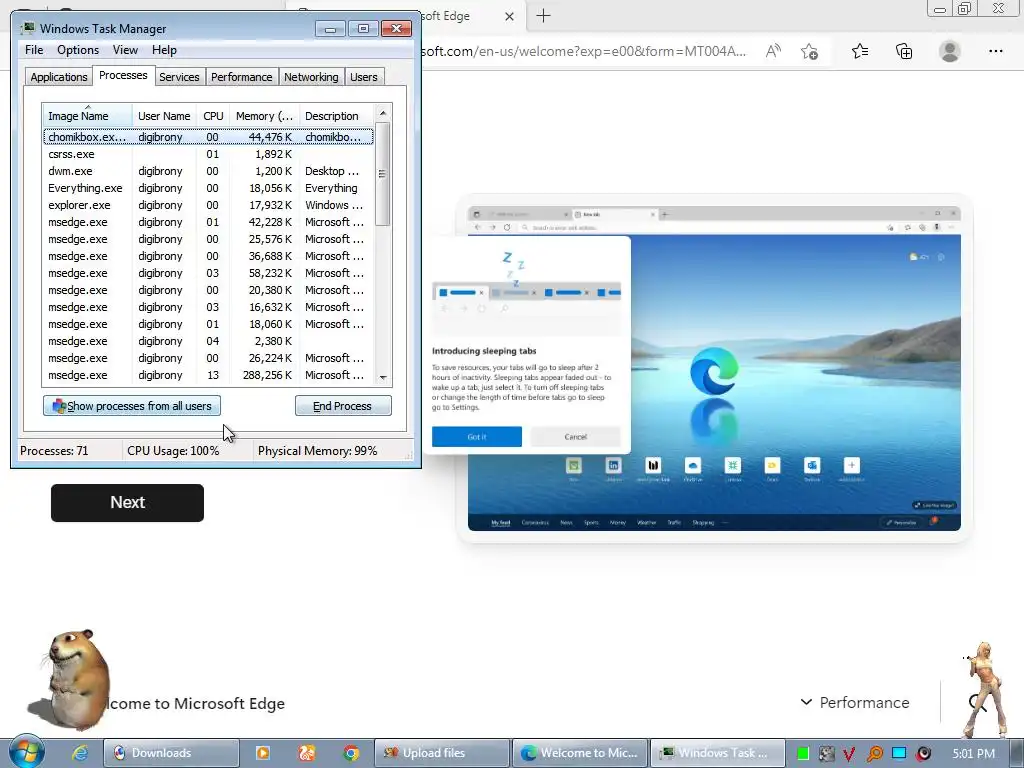Launch Internet Explorer from taskbar
Screen dimensions: 1024x768
point(80,753)
